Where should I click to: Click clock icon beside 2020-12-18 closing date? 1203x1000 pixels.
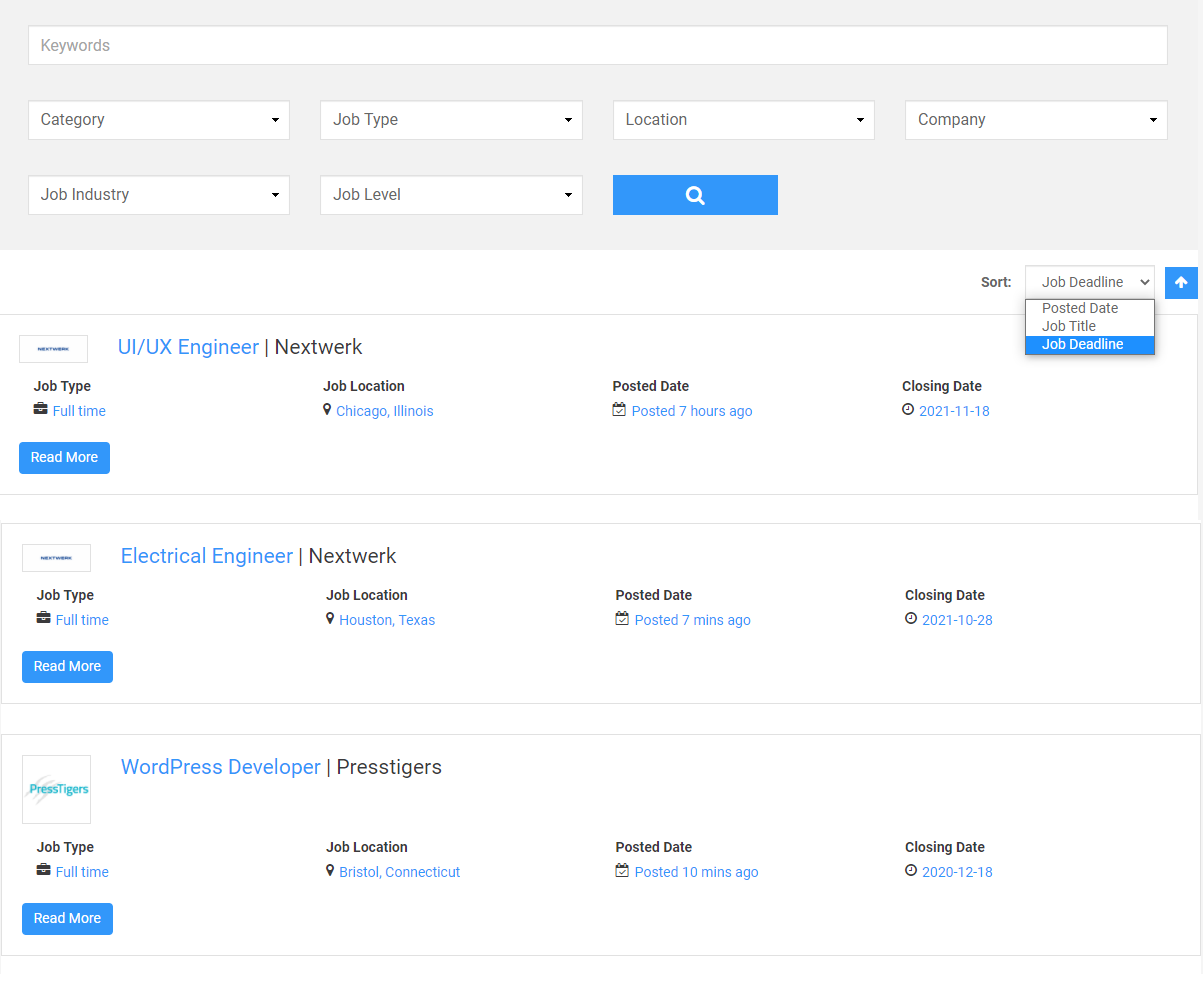click(911, 871)
